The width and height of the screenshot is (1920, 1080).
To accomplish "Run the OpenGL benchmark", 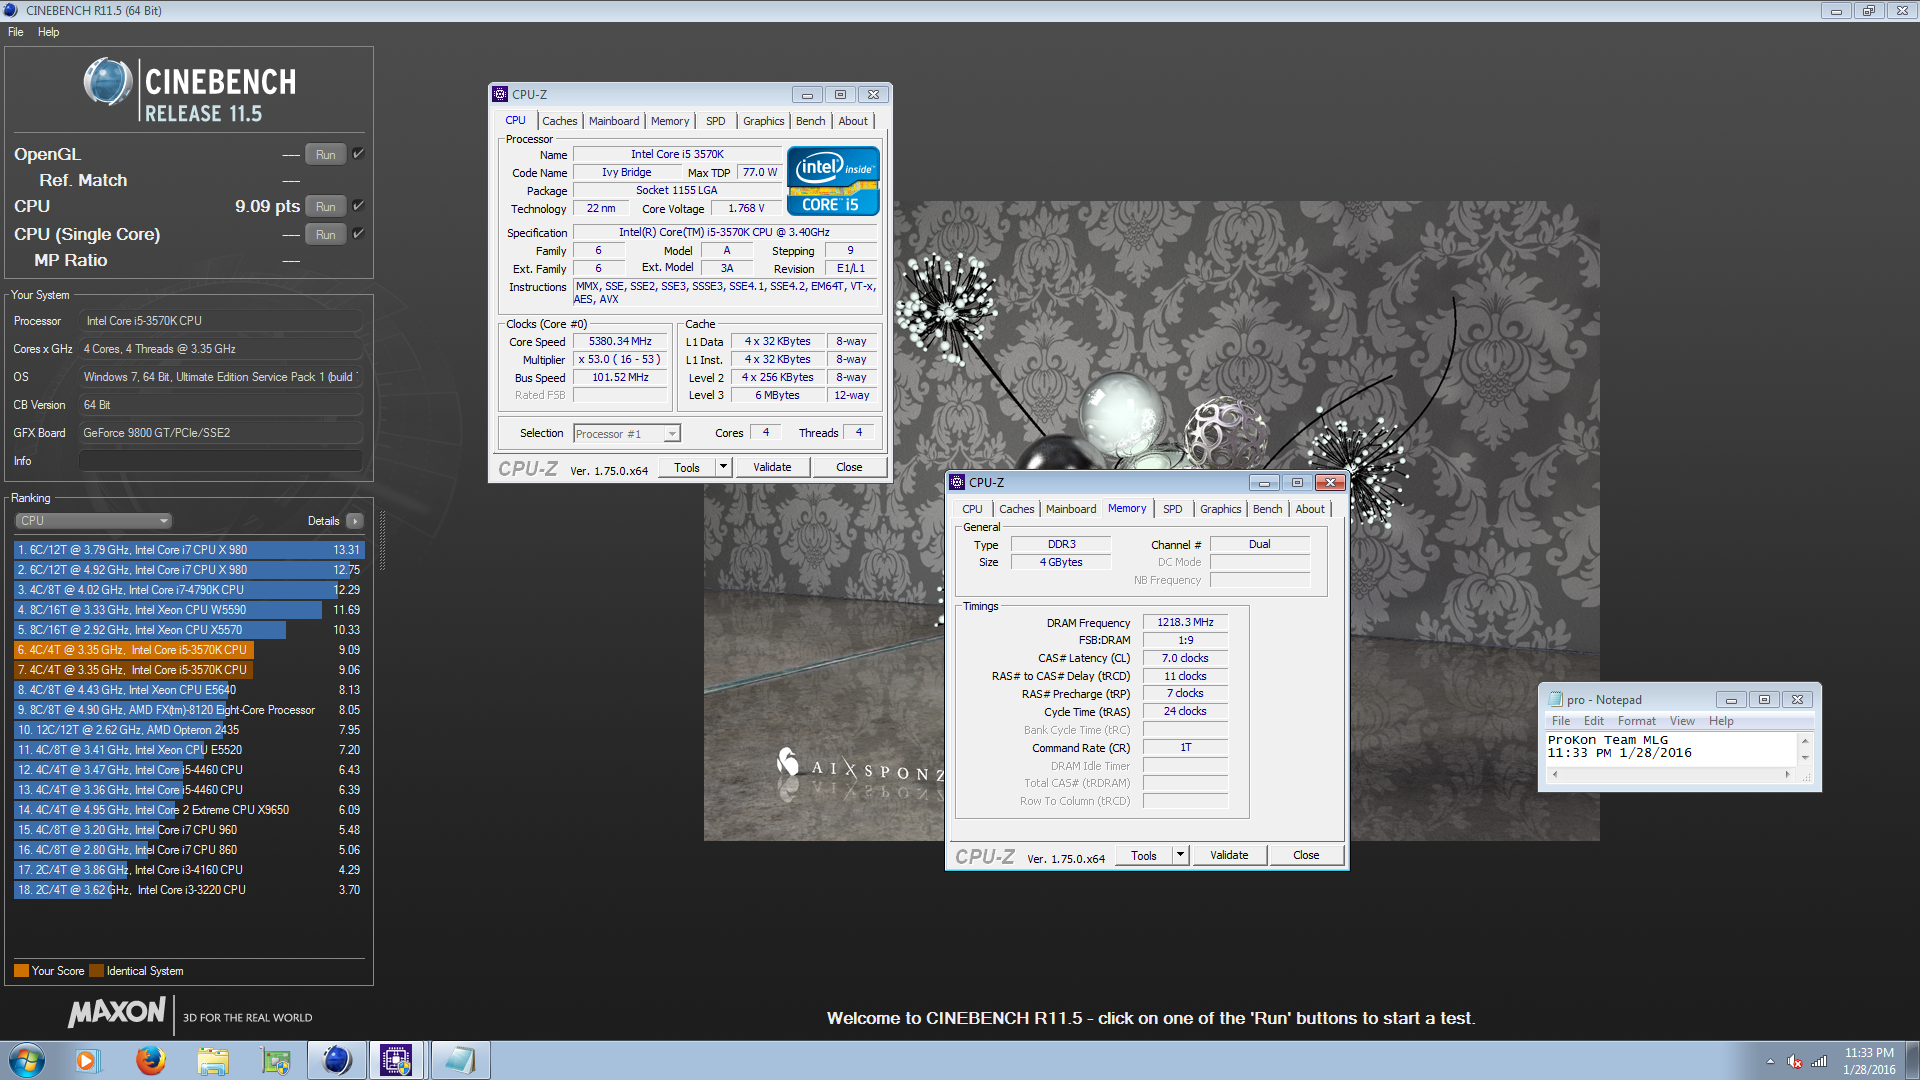I will [326, 155].
